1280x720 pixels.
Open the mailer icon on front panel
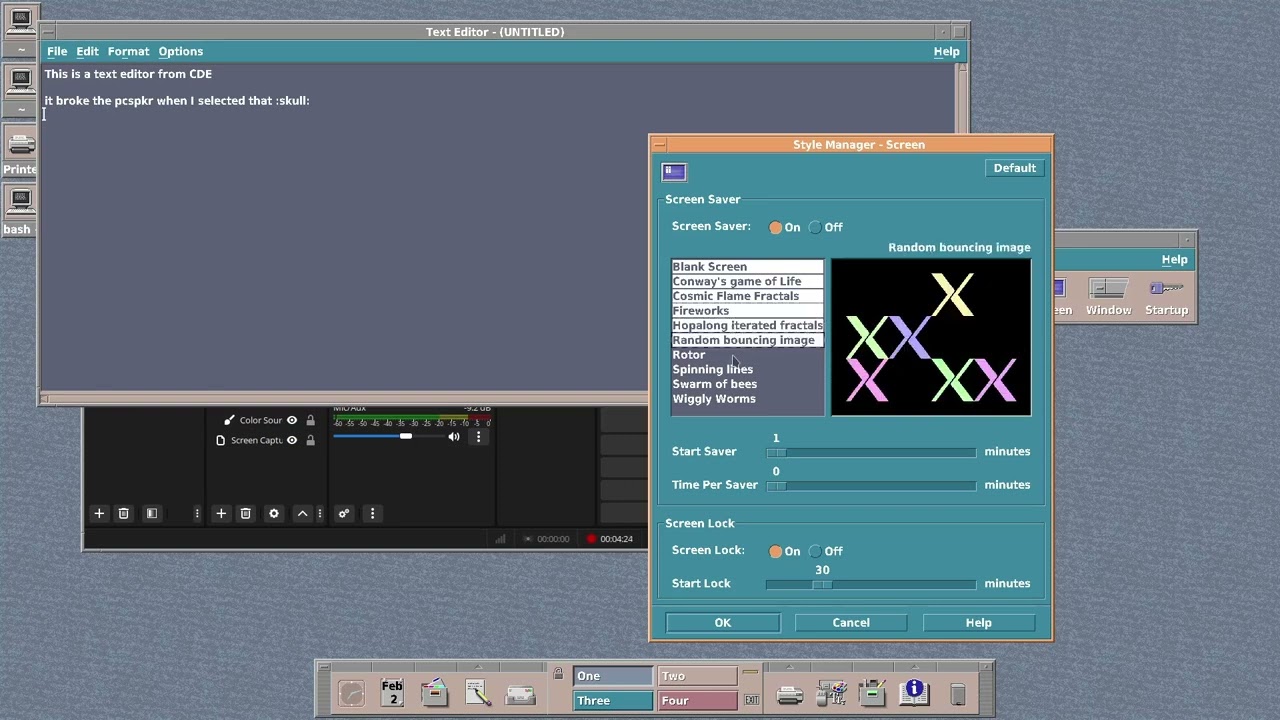[x=520, y=693]
